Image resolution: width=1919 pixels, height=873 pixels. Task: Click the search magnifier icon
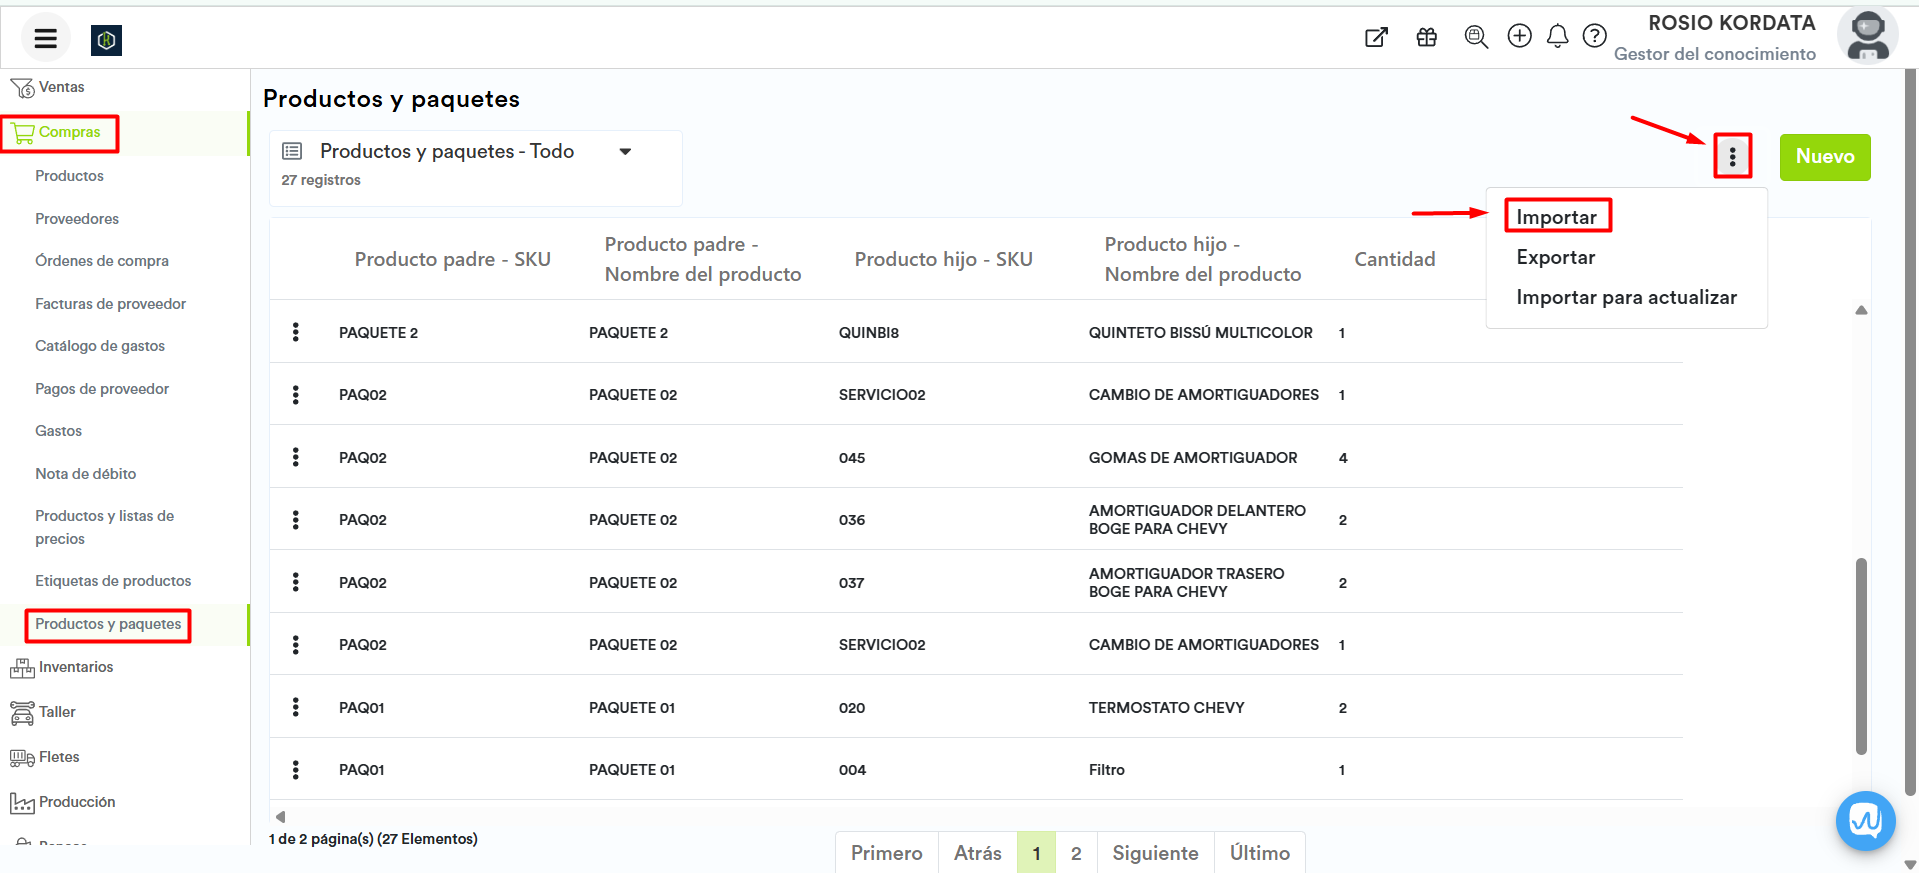(x=1475, y=37)
